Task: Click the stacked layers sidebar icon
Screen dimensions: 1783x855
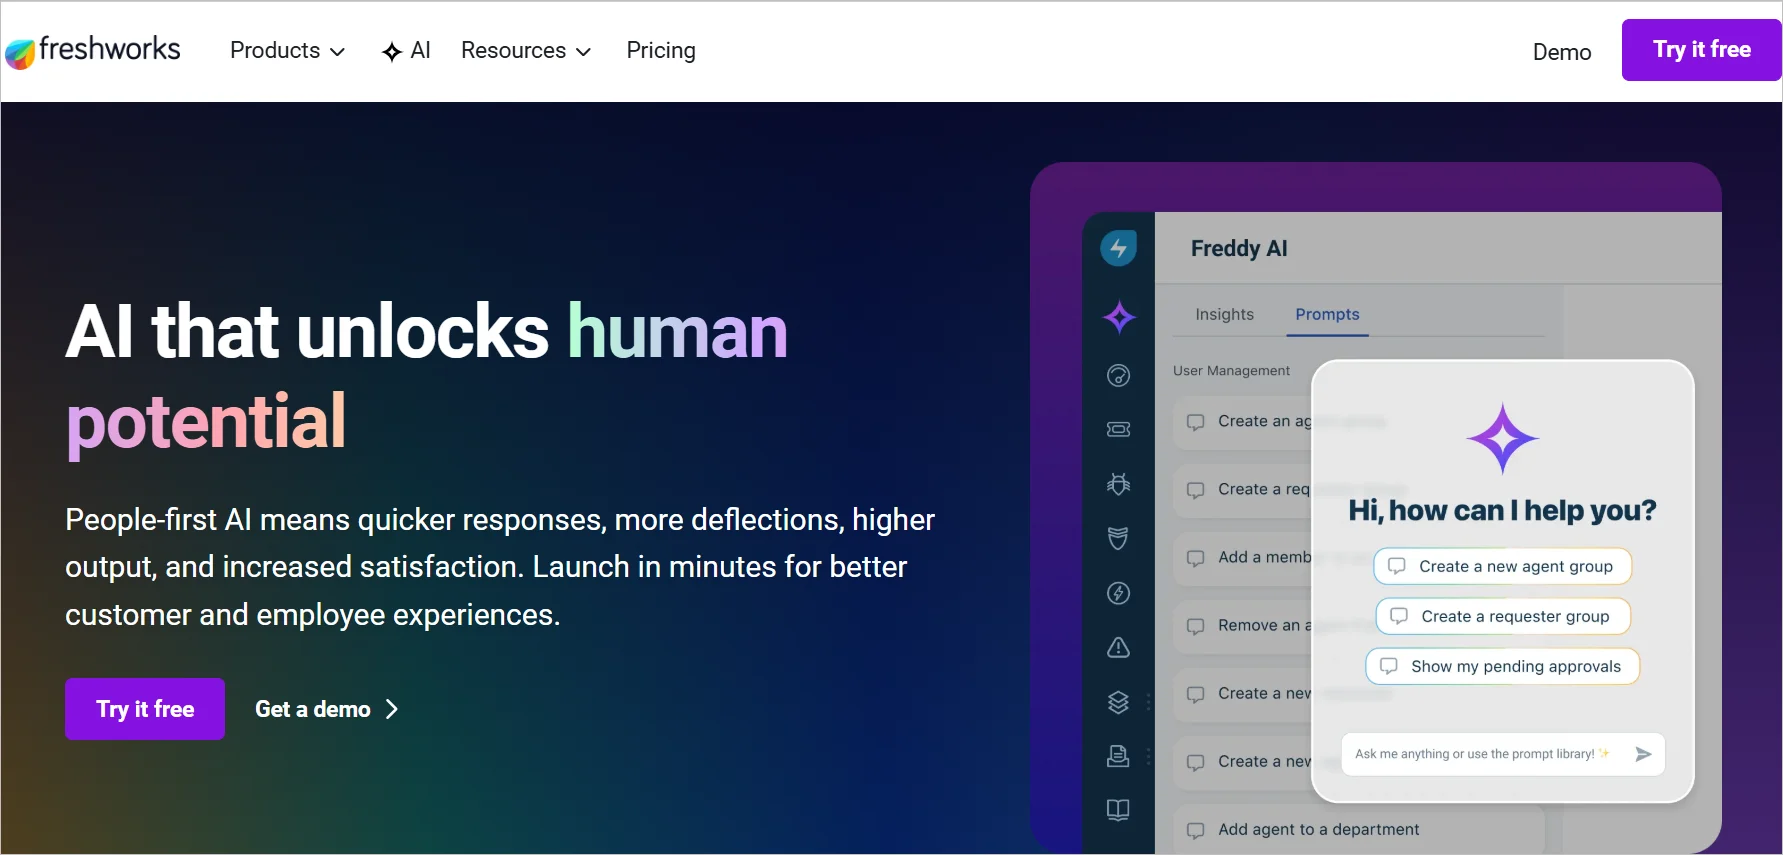Action: tap(1118, 702)
